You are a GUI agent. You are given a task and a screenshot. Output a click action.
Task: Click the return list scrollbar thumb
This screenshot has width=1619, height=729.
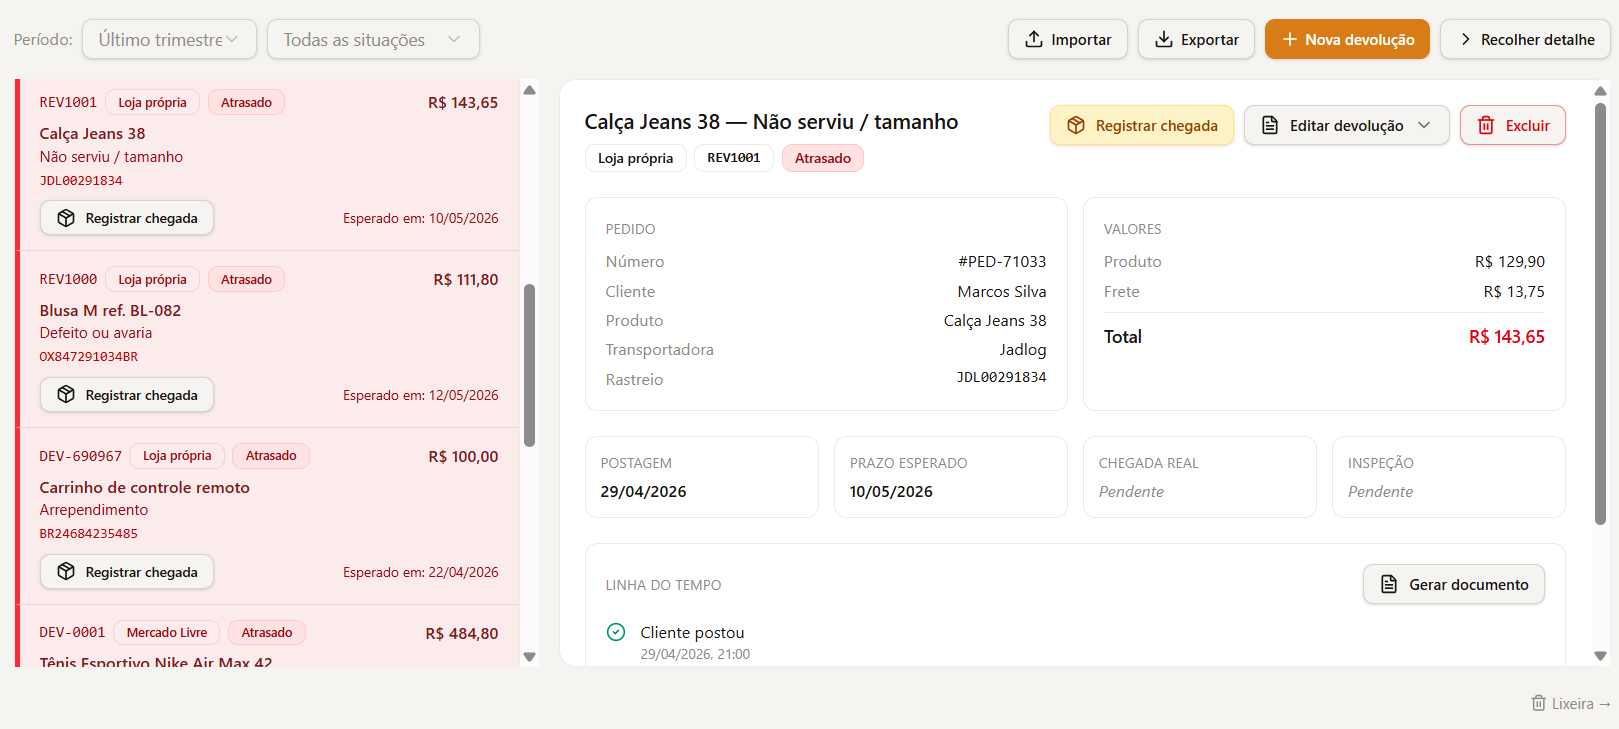click(x=530, y=365)
